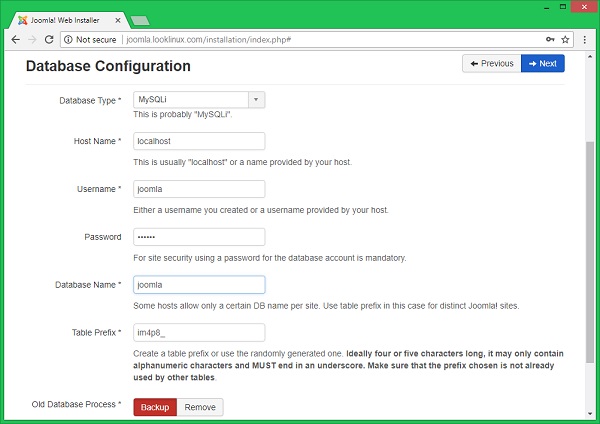Click the 'This is probably "MySQLi"' hint
Screen dimensions: 600x424
click(183, 114)
